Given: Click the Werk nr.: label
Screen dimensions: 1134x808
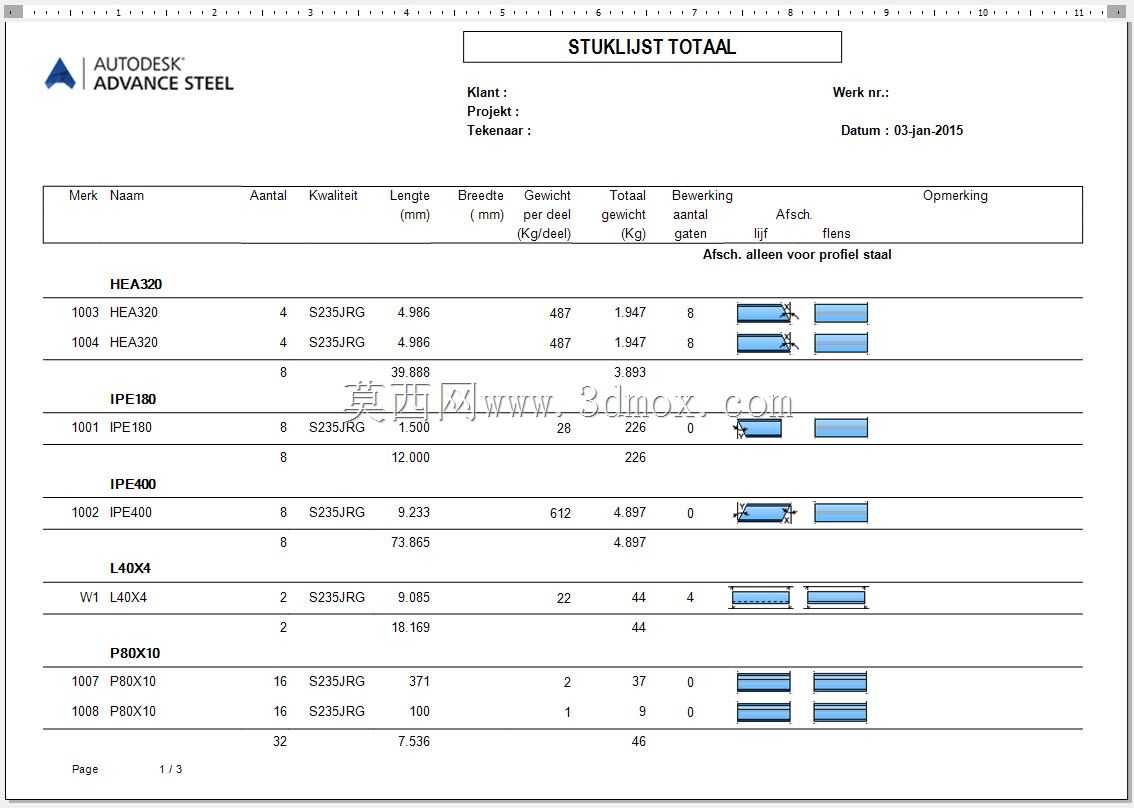Looking at the screenshot, I should pos(861,93).
